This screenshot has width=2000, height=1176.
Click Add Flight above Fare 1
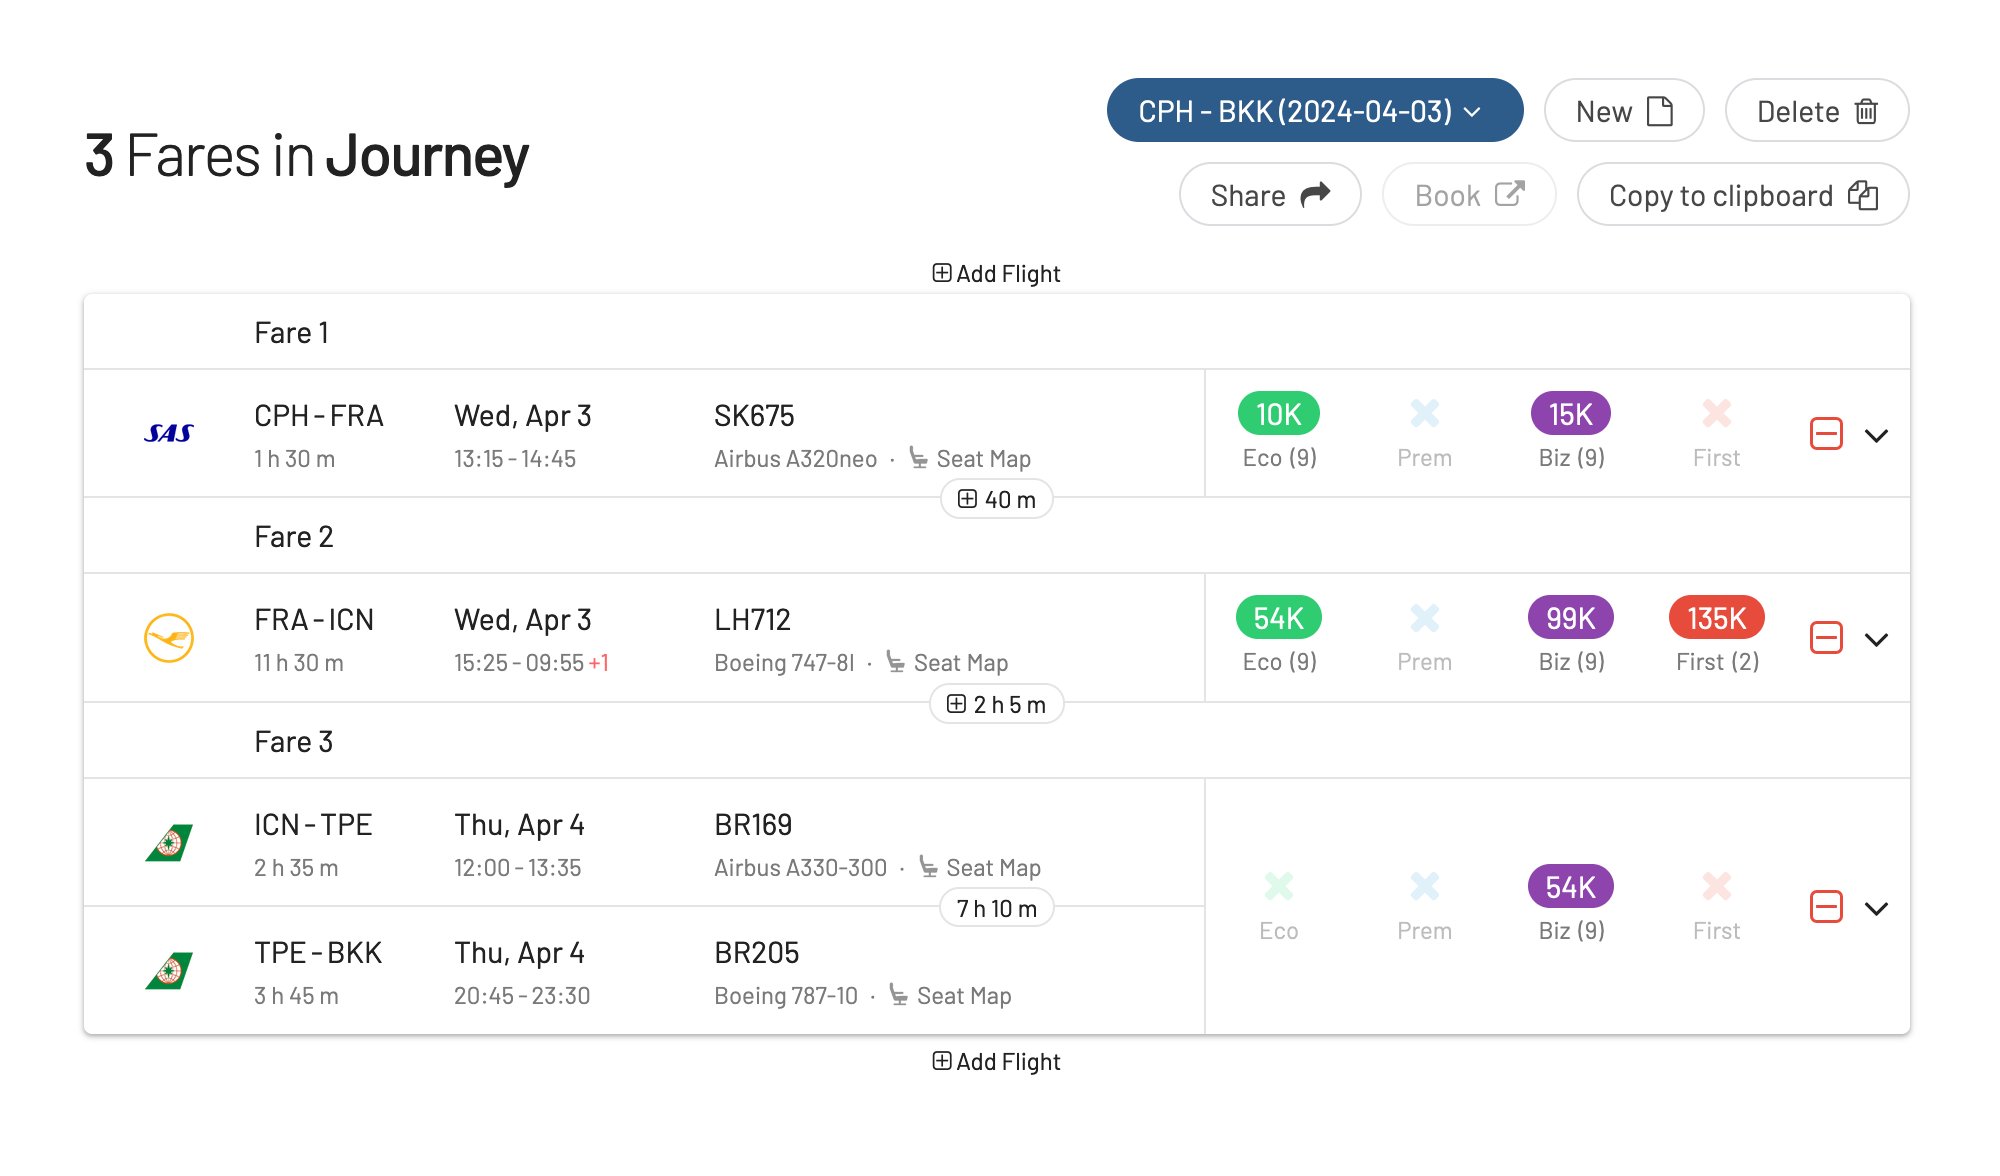pos(996,272)
